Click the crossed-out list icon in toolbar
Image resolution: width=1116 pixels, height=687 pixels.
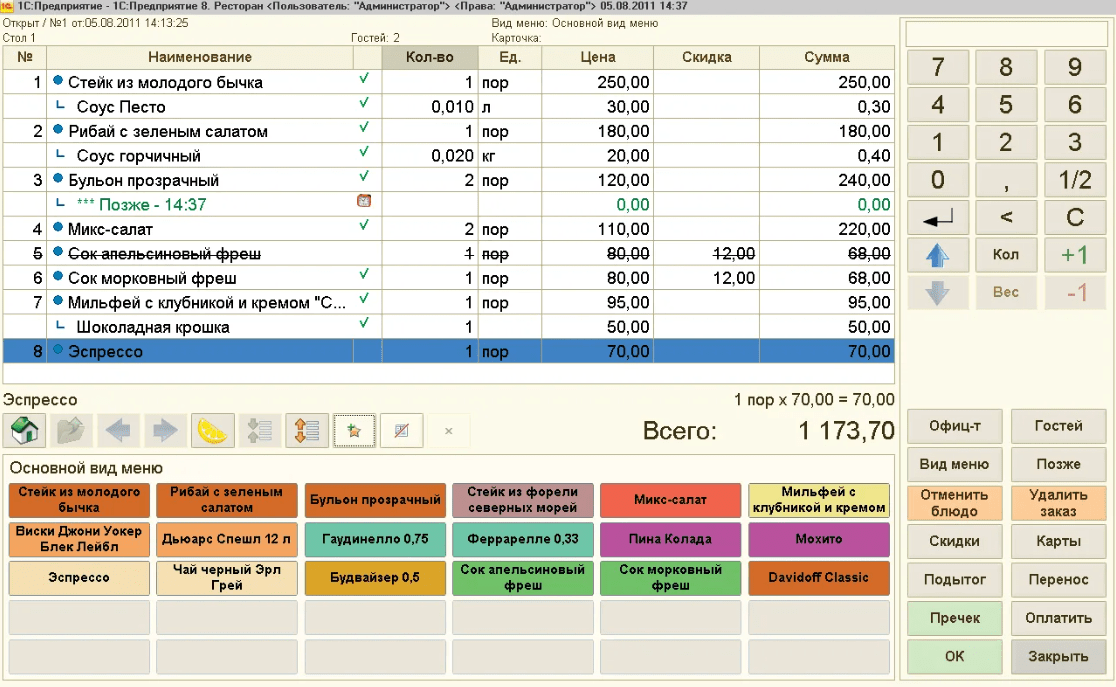(401, 431)
